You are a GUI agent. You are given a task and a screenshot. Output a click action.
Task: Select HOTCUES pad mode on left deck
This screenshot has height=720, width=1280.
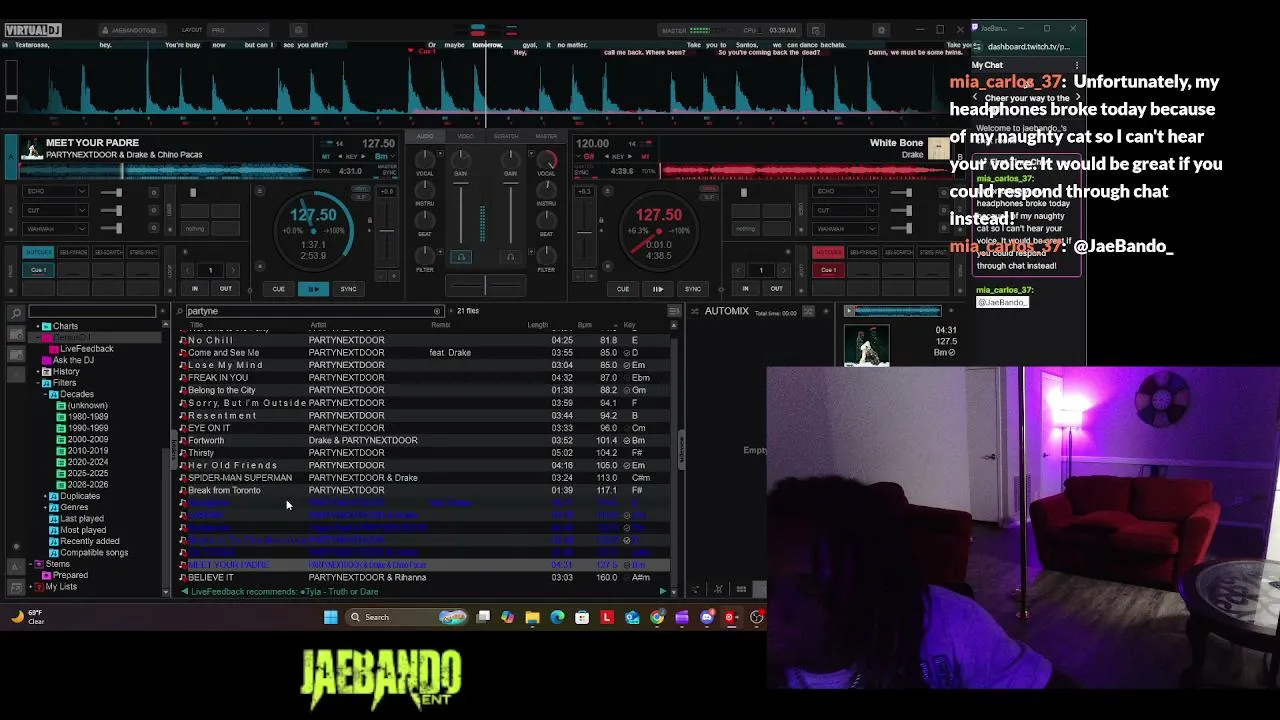click(39, 252)
